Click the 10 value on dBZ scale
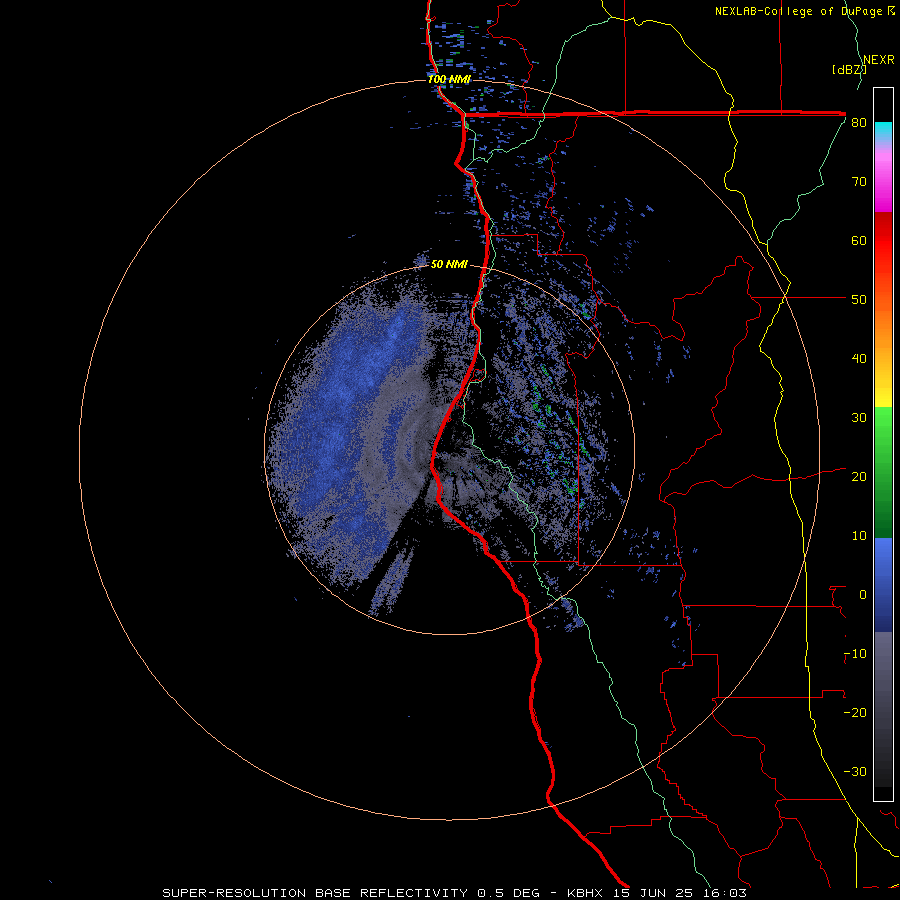Image resolution: width=900 pixels, height=900 pixels. click(859, 536)
